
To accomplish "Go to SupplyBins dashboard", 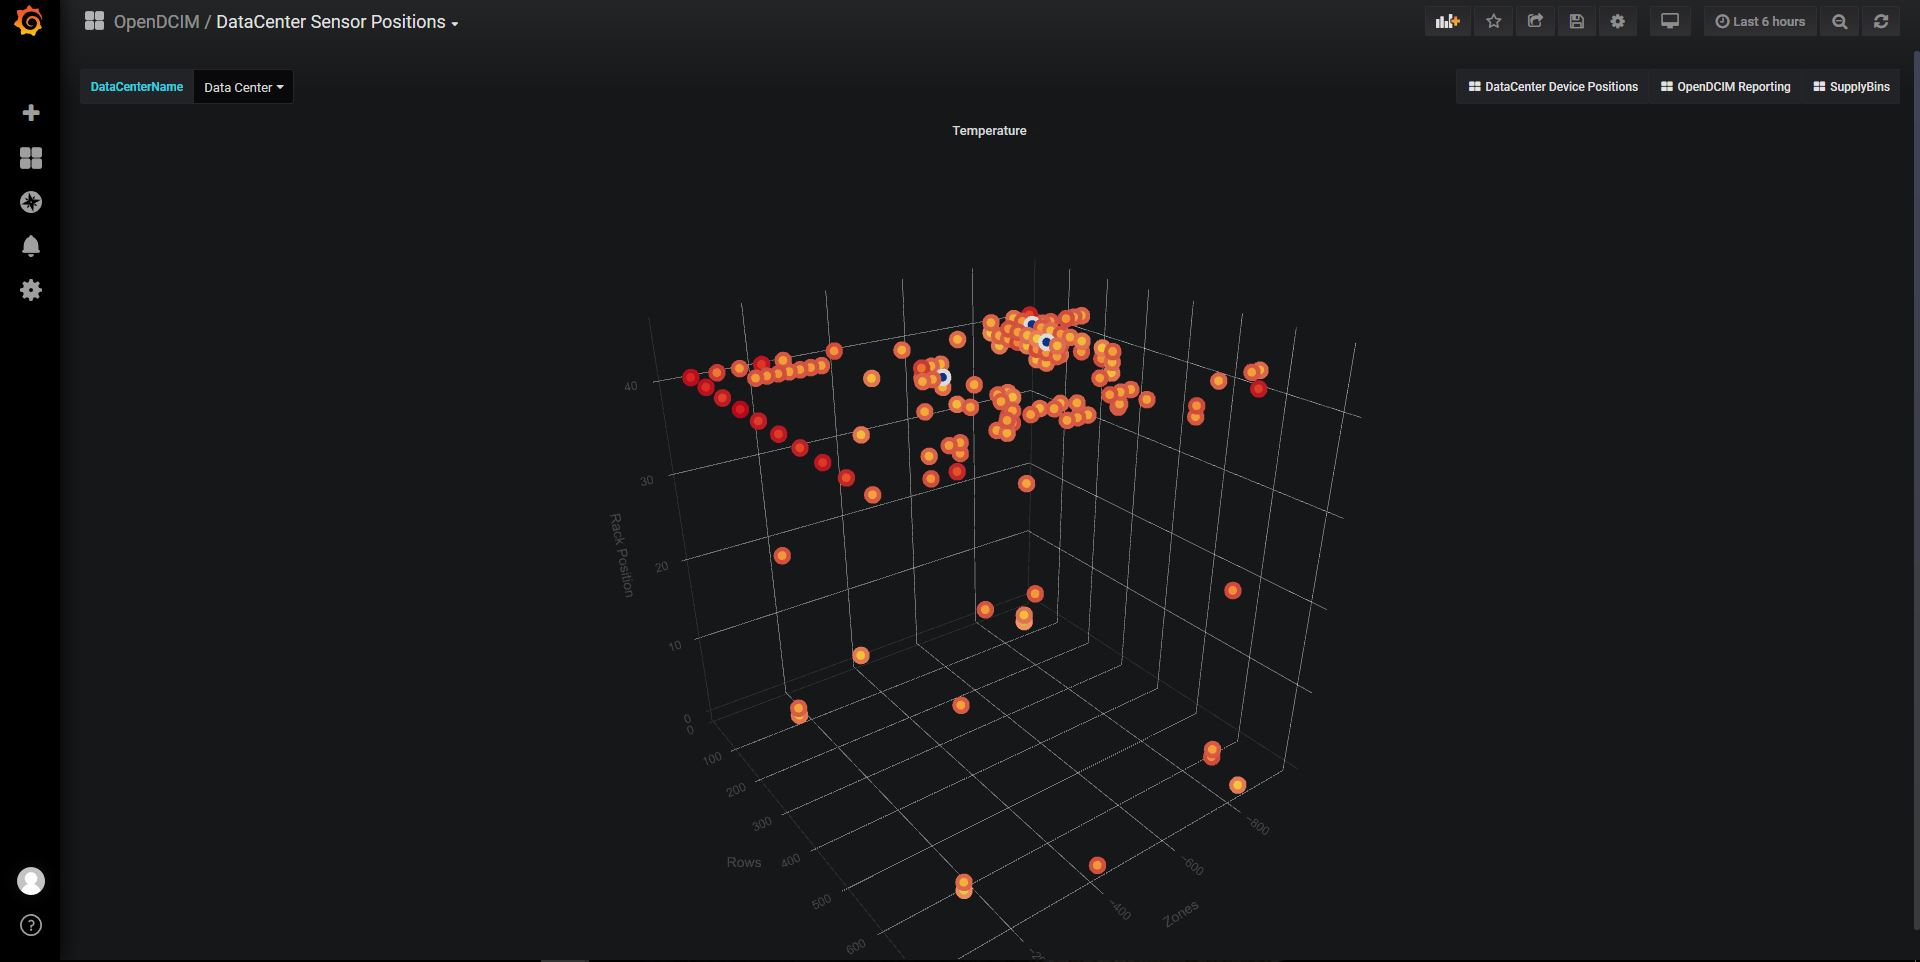I will pyautogui.click(x=1852, y=87).
